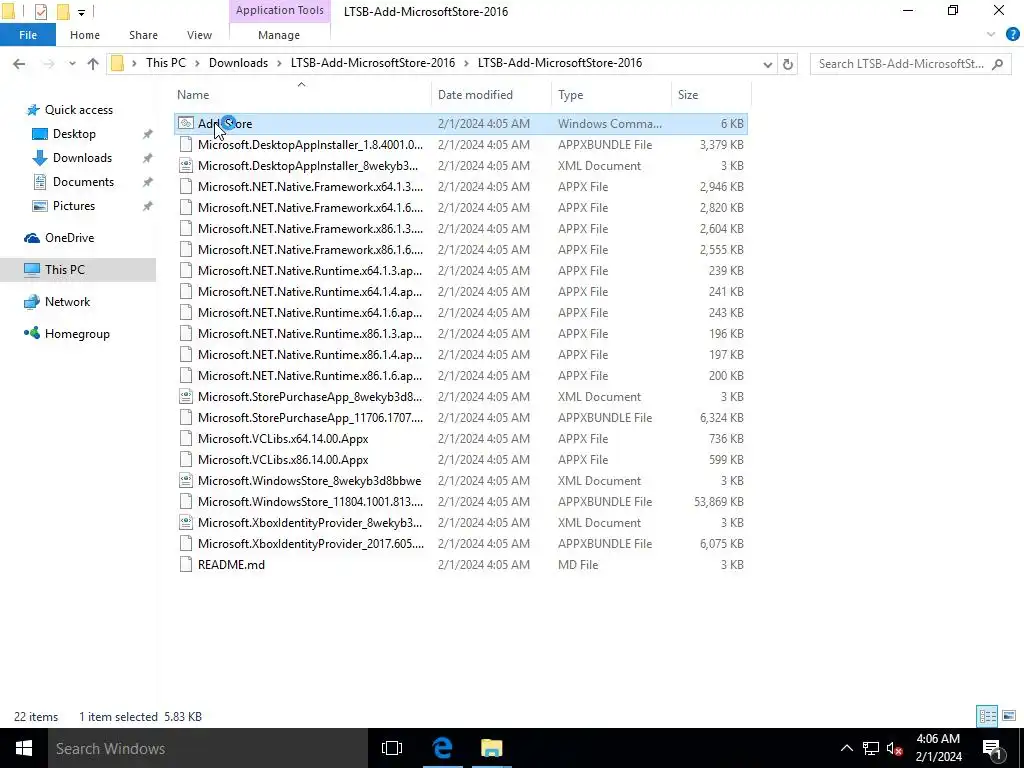Click the Properties quick access toolbar icon
Image resolution: width=1024 pixels, height=768 pixels.
point(40,11)
